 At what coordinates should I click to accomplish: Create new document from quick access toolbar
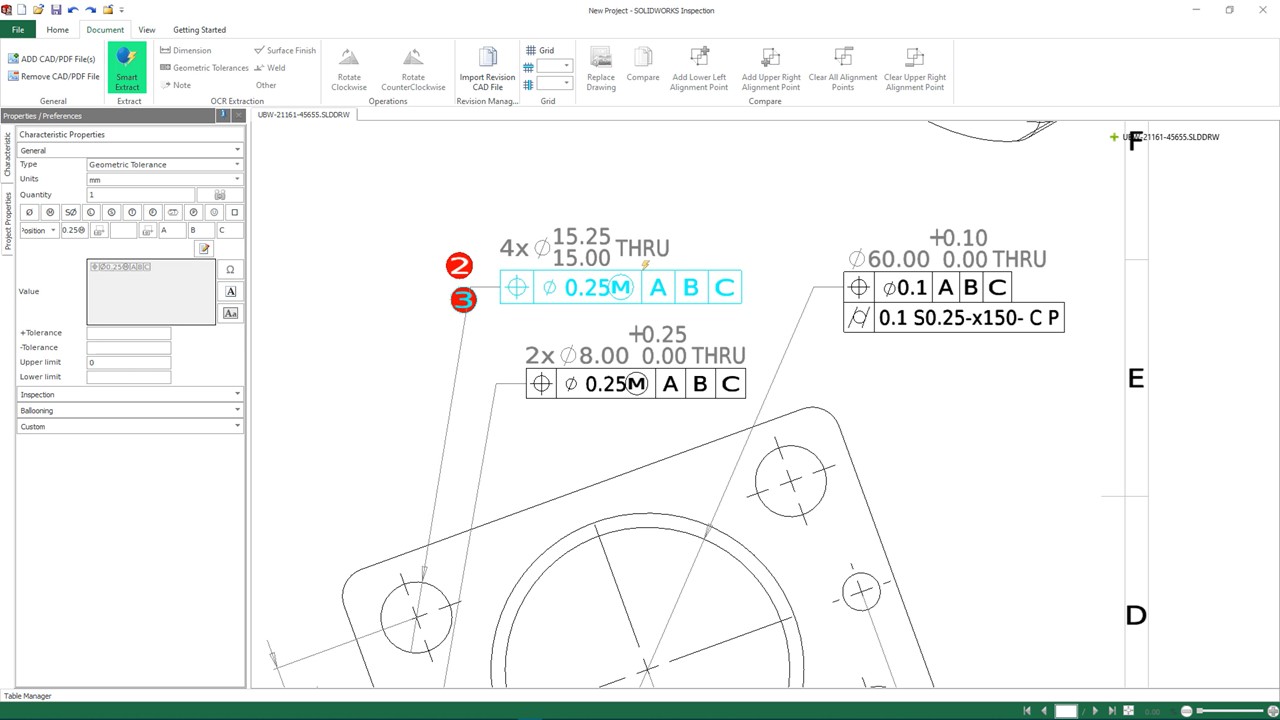(x=22, y=10)
